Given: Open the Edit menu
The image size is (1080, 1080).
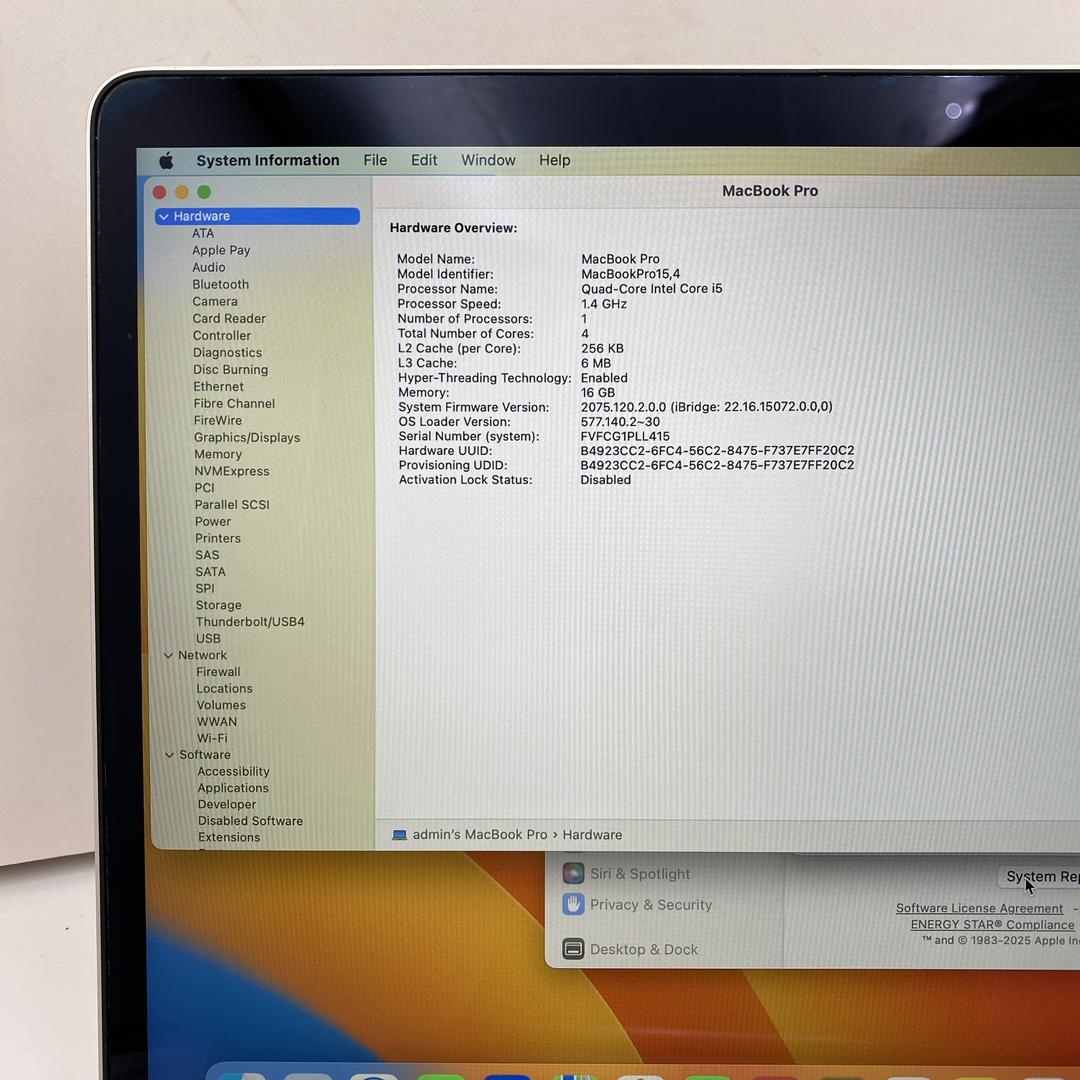Looking at the screenshot, I should click(424, 160).
